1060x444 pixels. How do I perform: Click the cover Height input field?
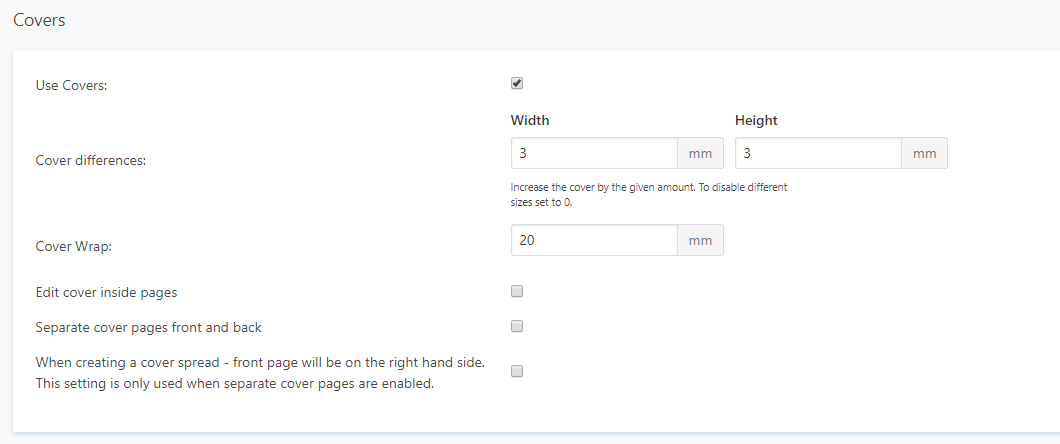pos(818,153)
